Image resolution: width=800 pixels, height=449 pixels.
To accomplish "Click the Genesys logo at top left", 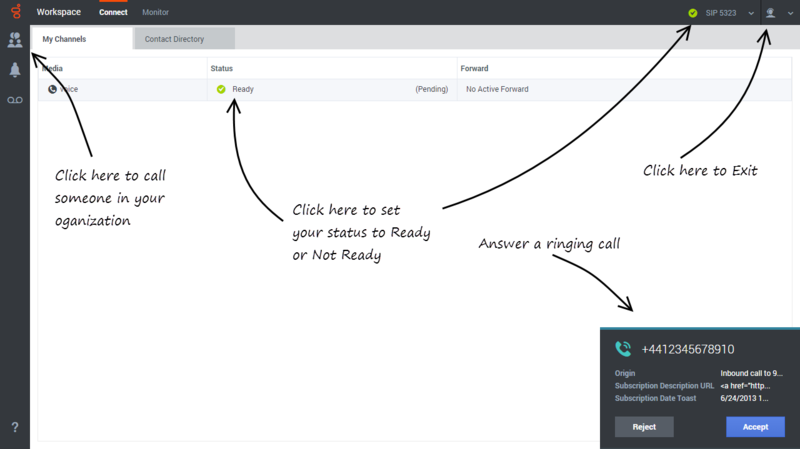I will coord(15,12).
